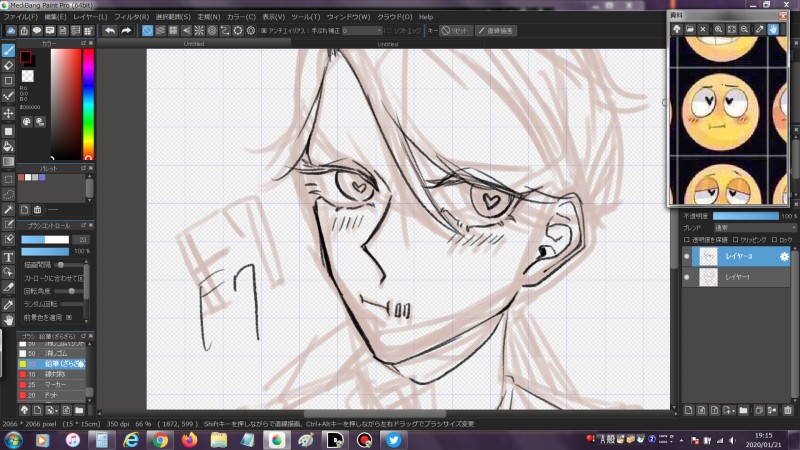Click the rainbow hue strip
800x450 pixels.
tap(88, 104)
